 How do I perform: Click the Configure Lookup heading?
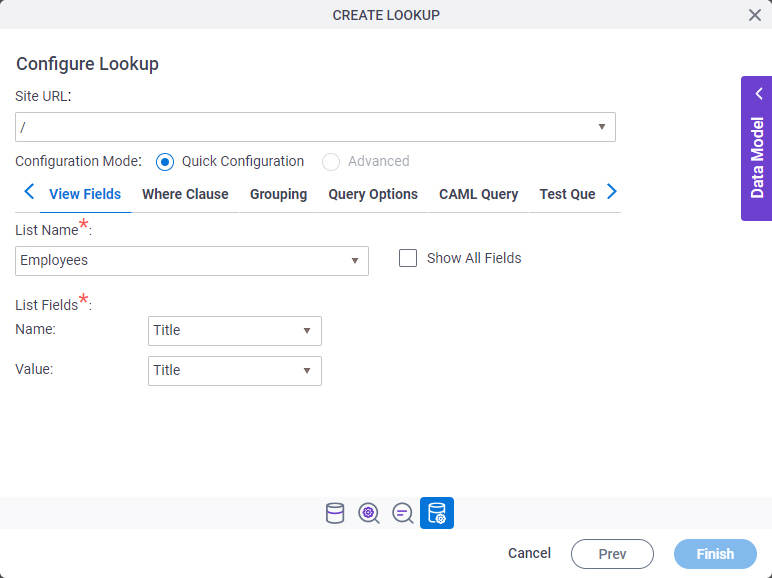coord(87,64)
